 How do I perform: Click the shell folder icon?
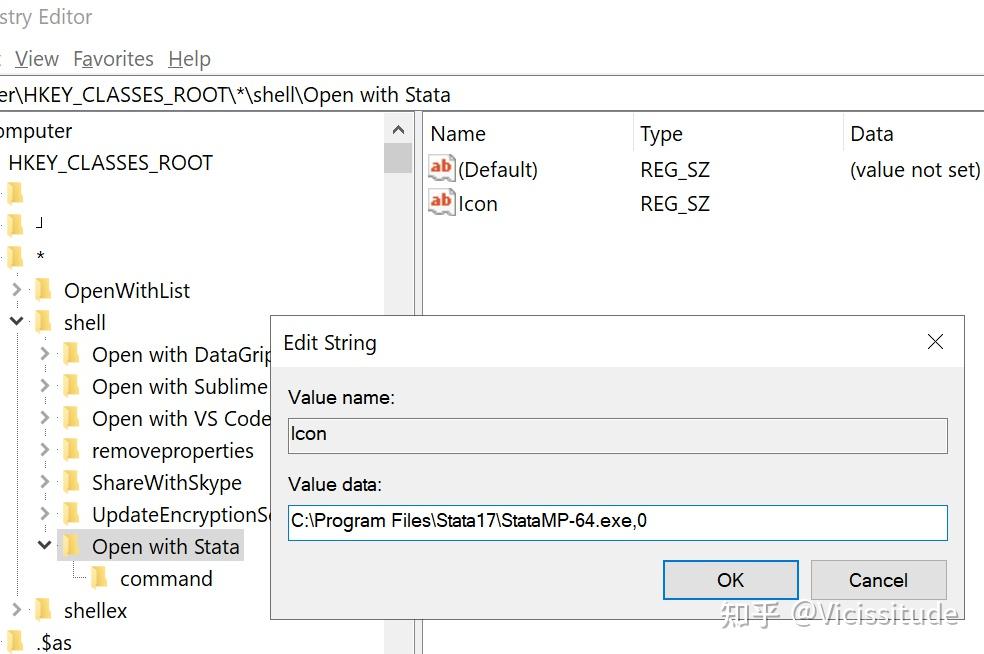click(x=43, y=323)
